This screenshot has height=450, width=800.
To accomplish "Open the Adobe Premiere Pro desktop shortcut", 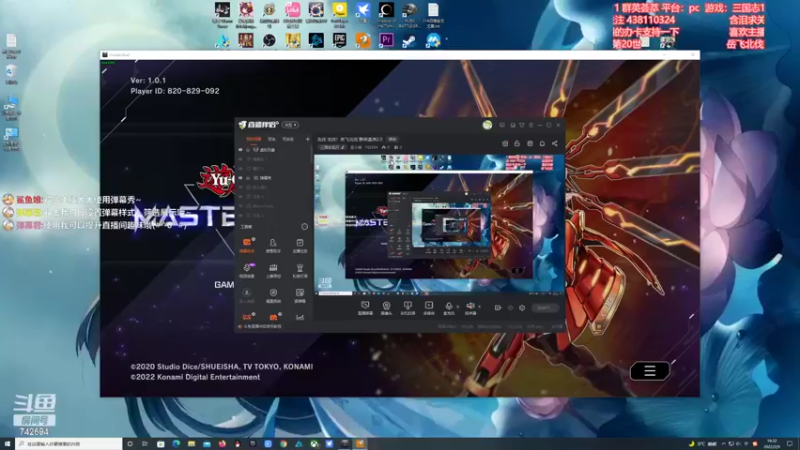I will pos(386,40).
